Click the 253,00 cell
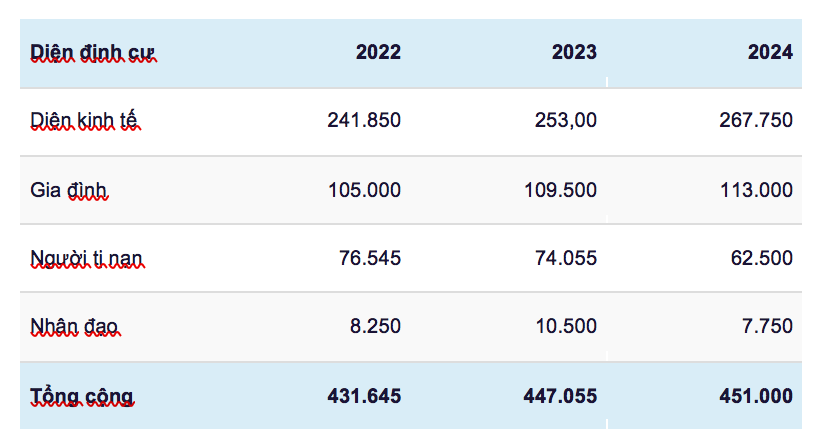The height and width of the screenshot is (446, 820). coord(565,120)
